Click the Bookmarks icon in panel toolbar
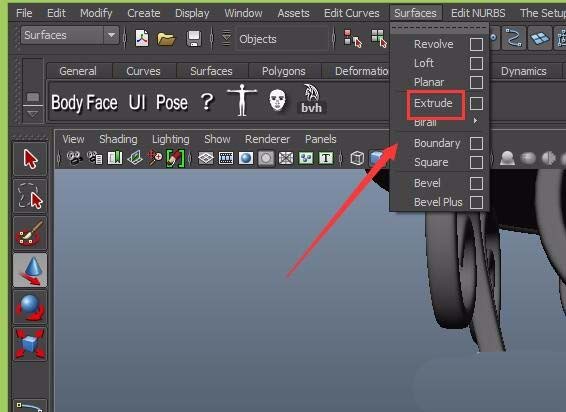The width and height of the screenshot is (566, 412). click(115, 158)
